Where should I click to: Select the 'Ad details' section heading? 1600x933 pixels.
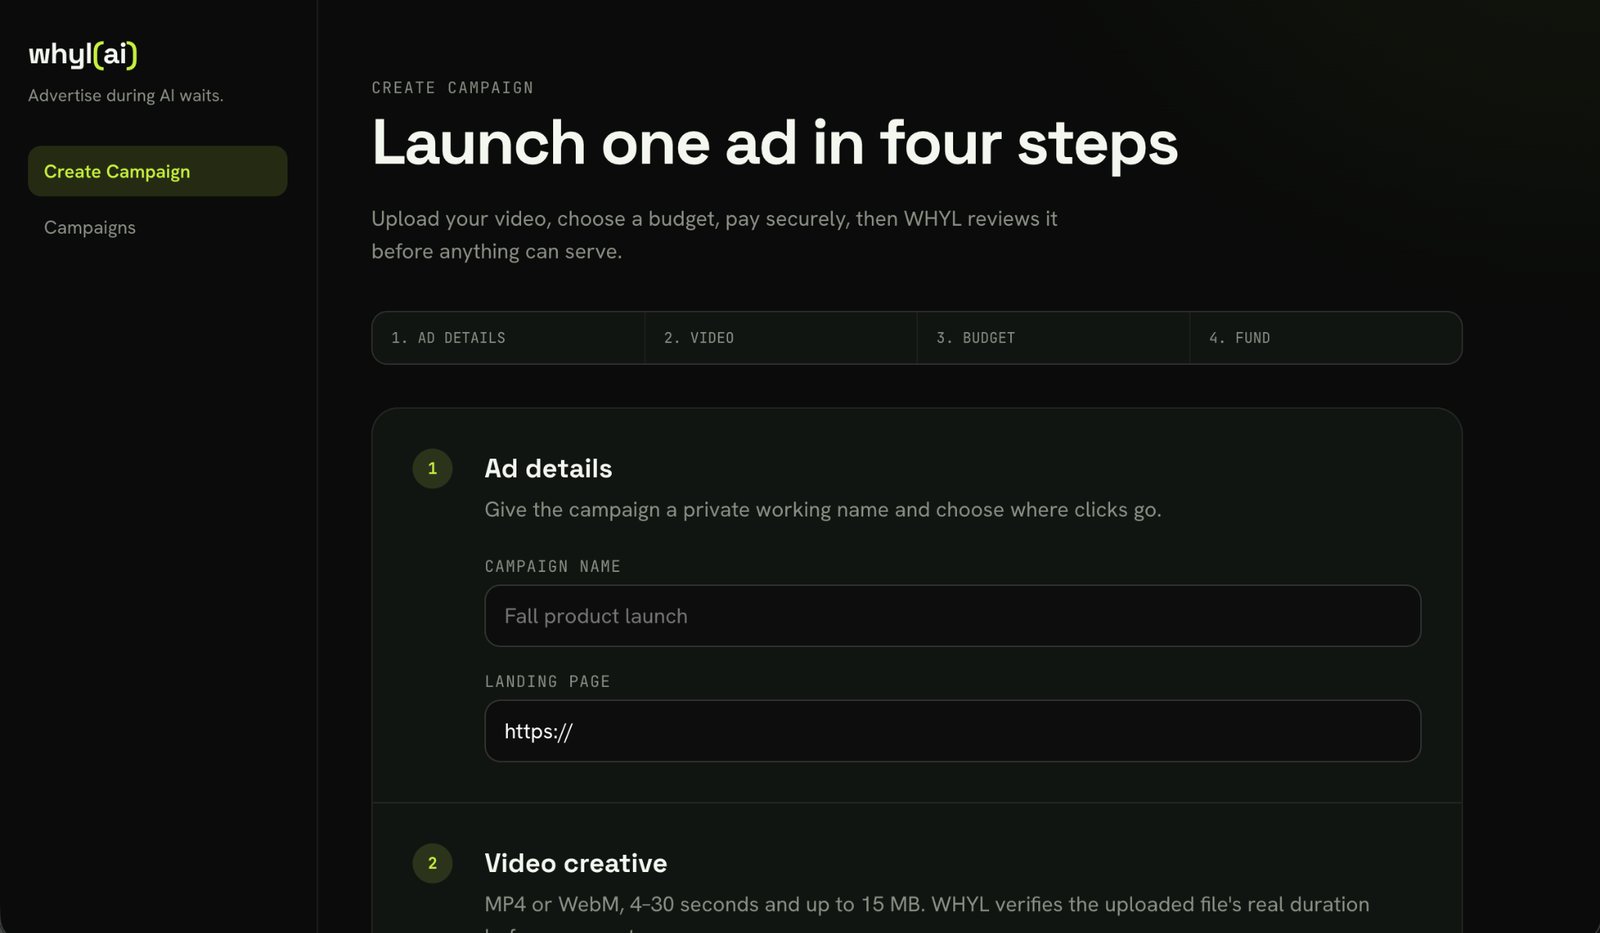(x=548, y=468)
